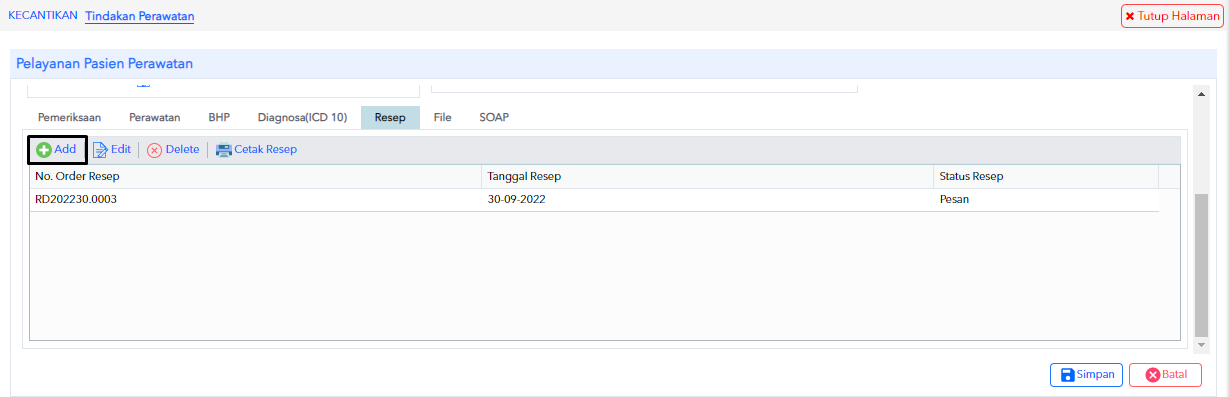The width and height of the screenshot is (1230, 397).
Task: Click the Pesan status cell
Action: 1045,199
